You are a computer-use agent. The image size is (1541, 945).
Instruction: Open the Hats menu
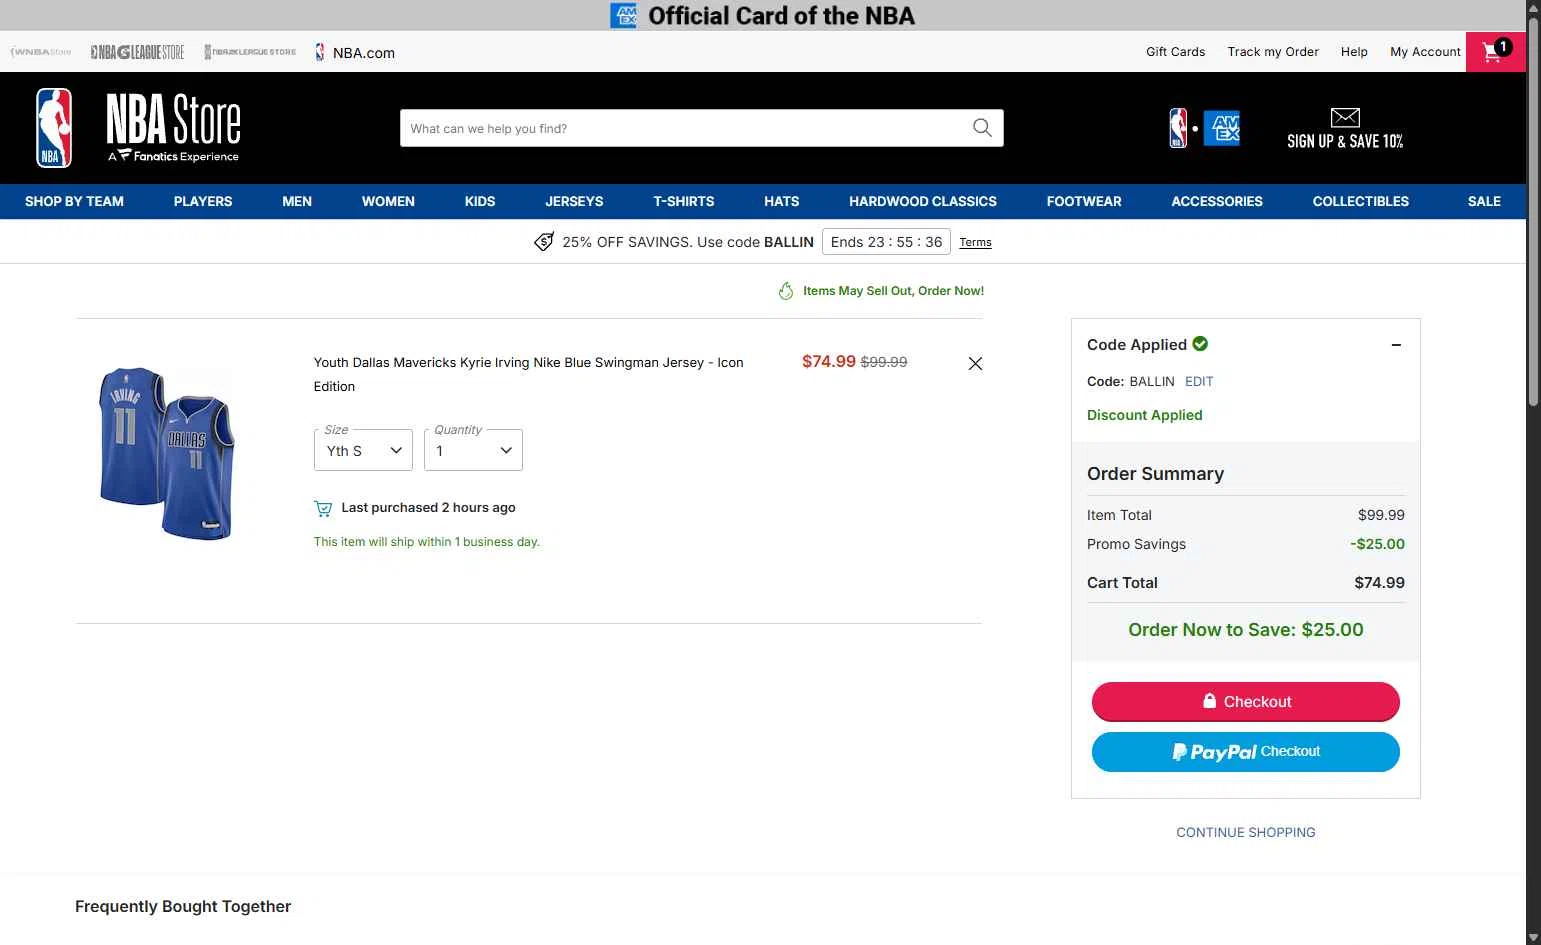tap(782, 201)
